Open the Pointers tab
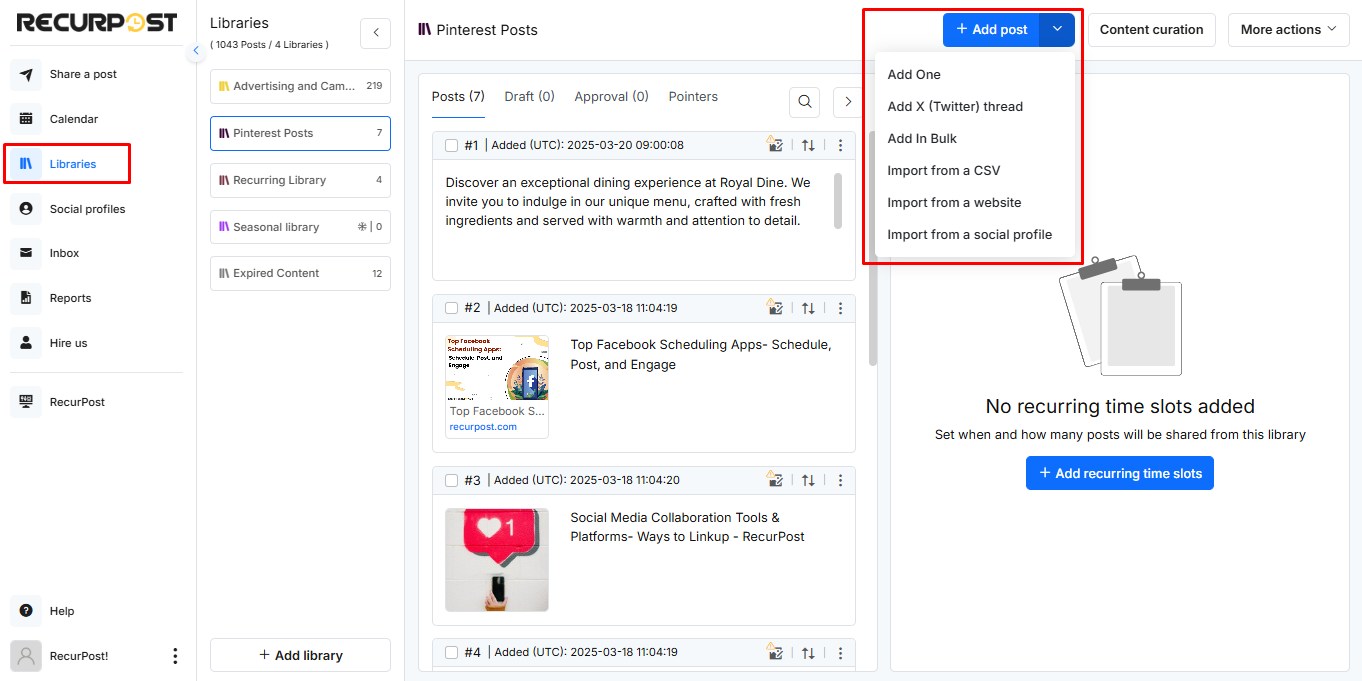Image resolution: width=1362 pixels, height=681 pixels. click(693, 97)
